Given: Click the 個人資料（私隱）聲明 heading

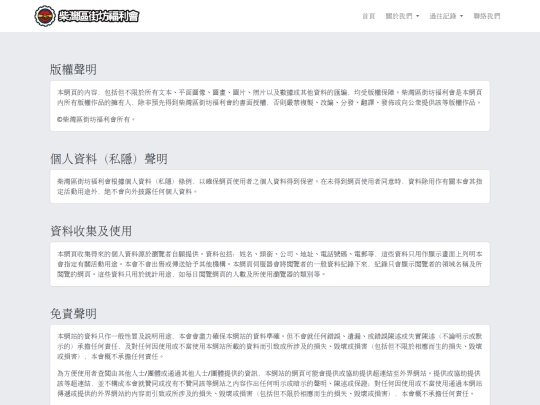Looking at the screenshot, I should coord(109,159).
